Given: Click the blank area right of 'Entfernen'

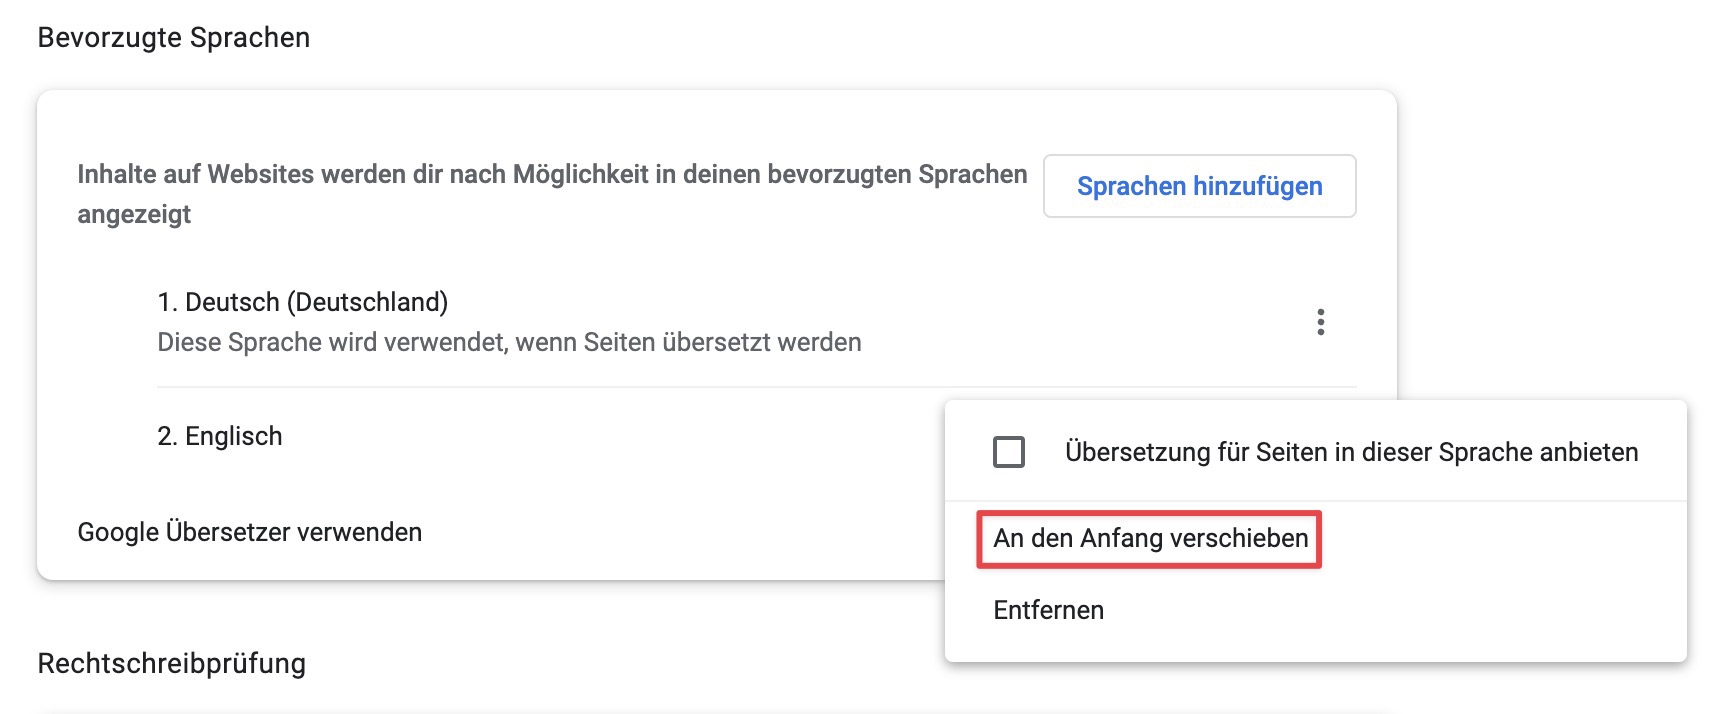Looking at the screenshot, I should (1400, 610).
